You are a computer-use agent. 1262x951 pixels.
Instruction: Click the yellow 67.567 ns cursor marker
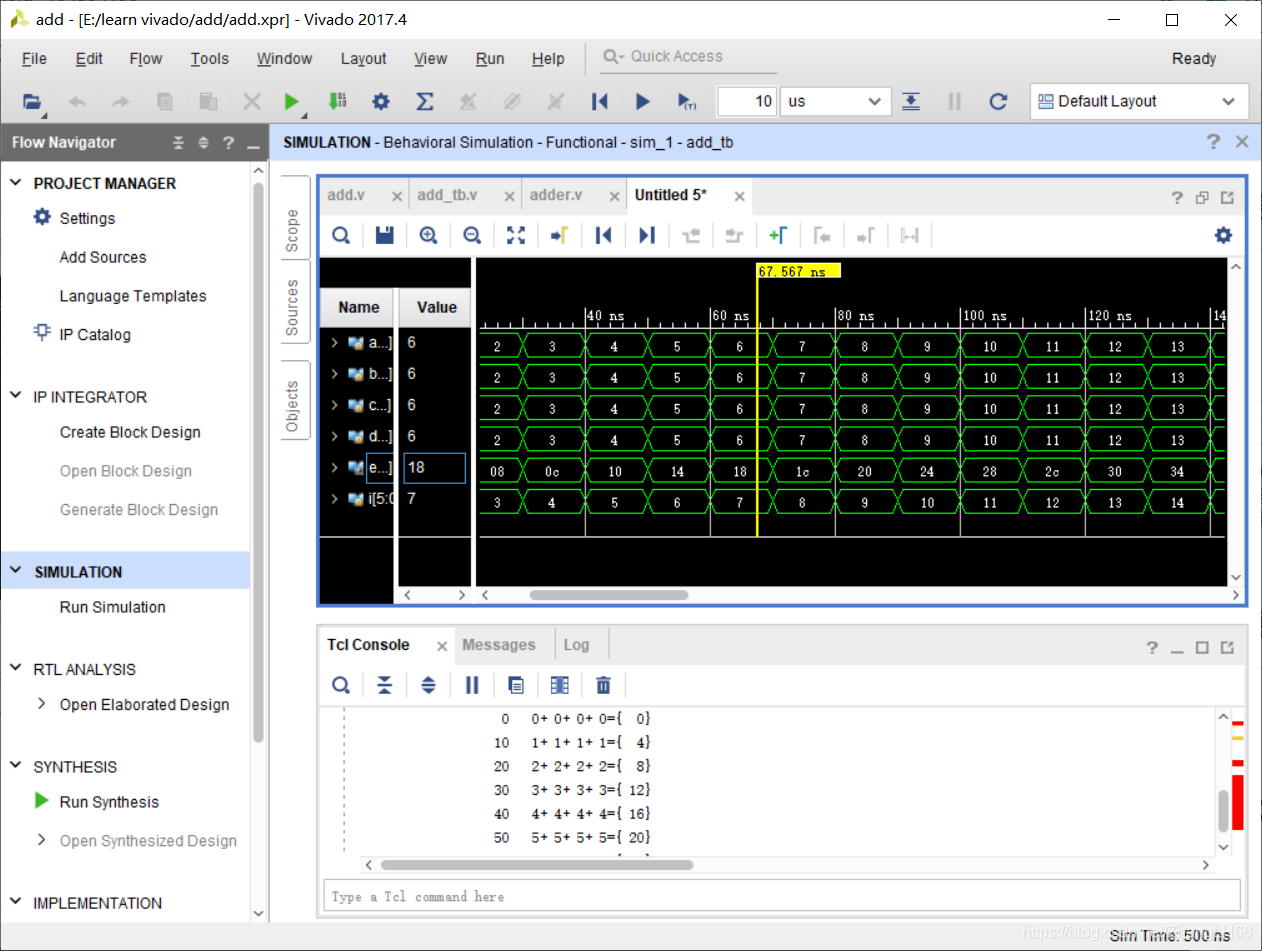coord(798,271)
